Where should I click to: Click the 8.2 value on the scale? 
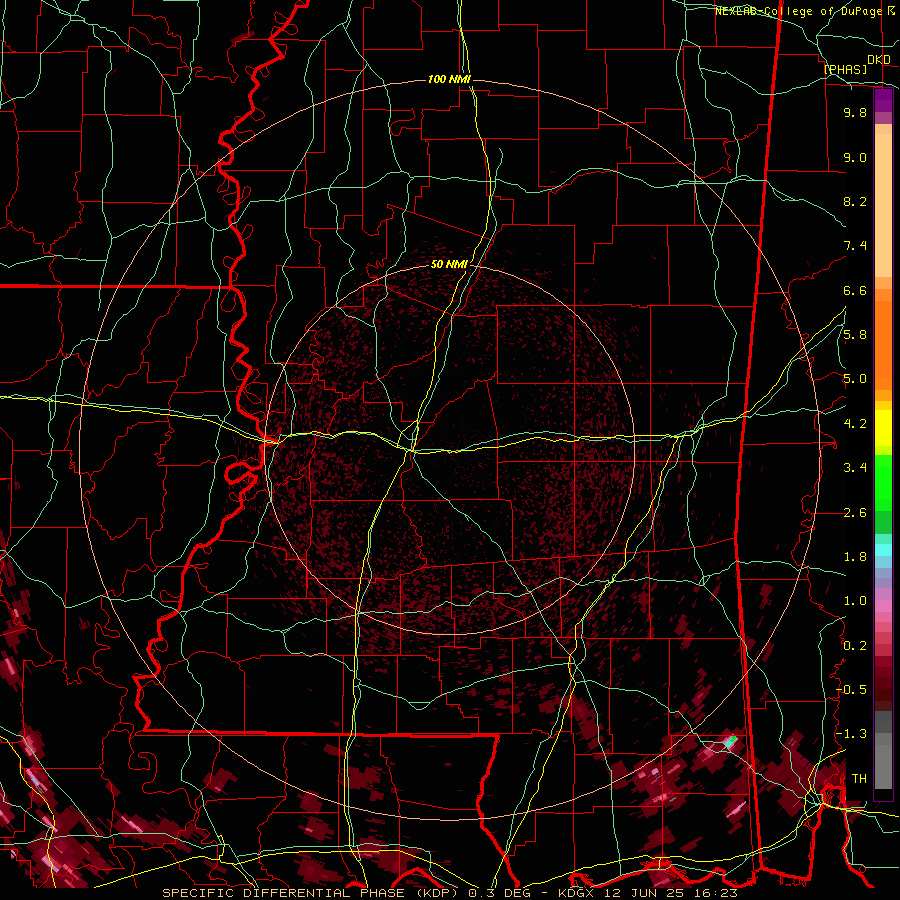point(855,201)
